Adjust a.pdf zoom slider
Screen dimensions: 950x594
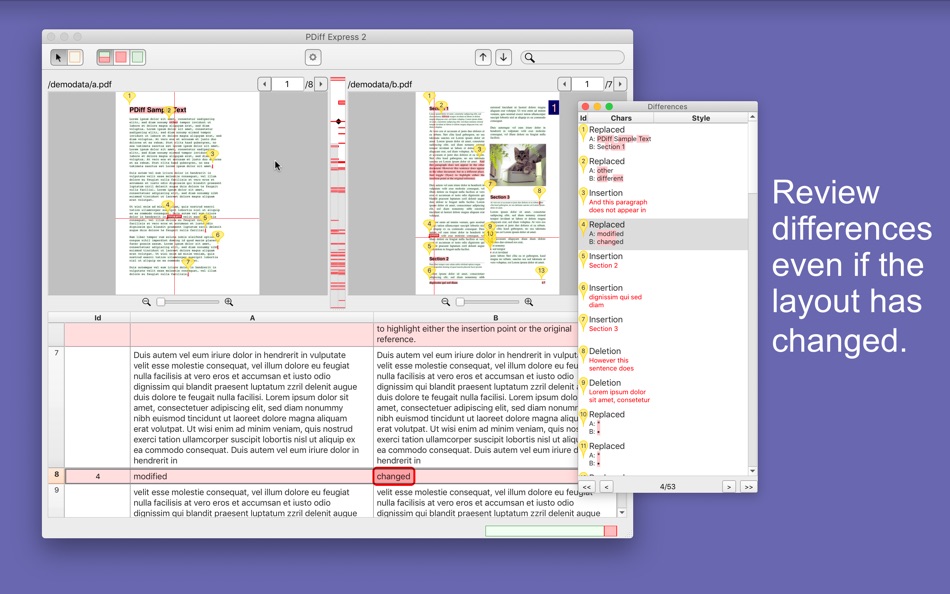(188, 302)
